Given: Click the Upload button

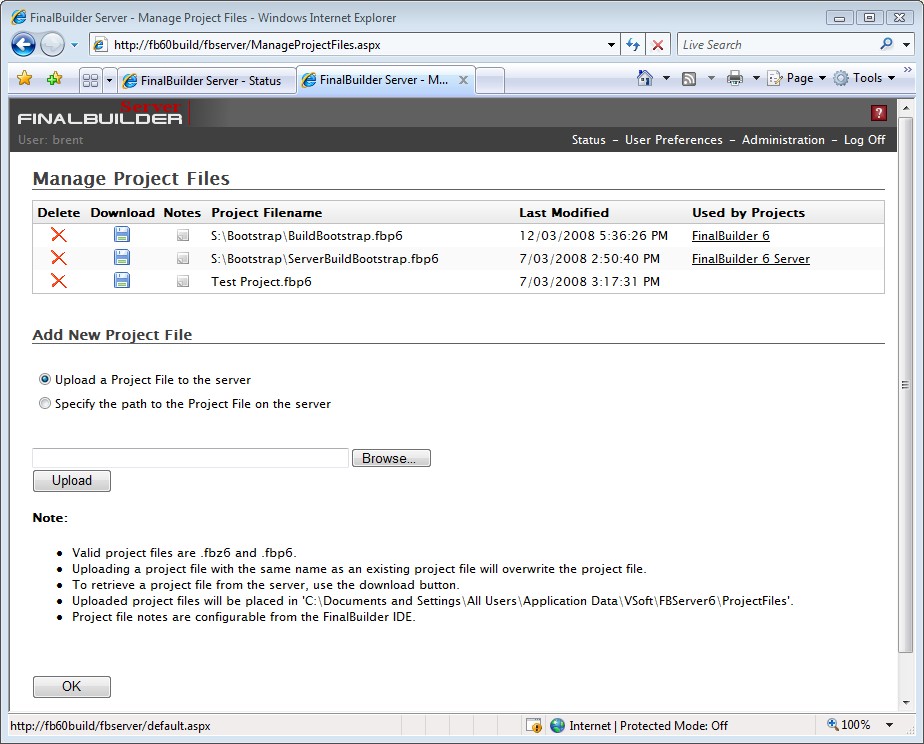Looking at the screenshot, I should (x=72, y=481).
